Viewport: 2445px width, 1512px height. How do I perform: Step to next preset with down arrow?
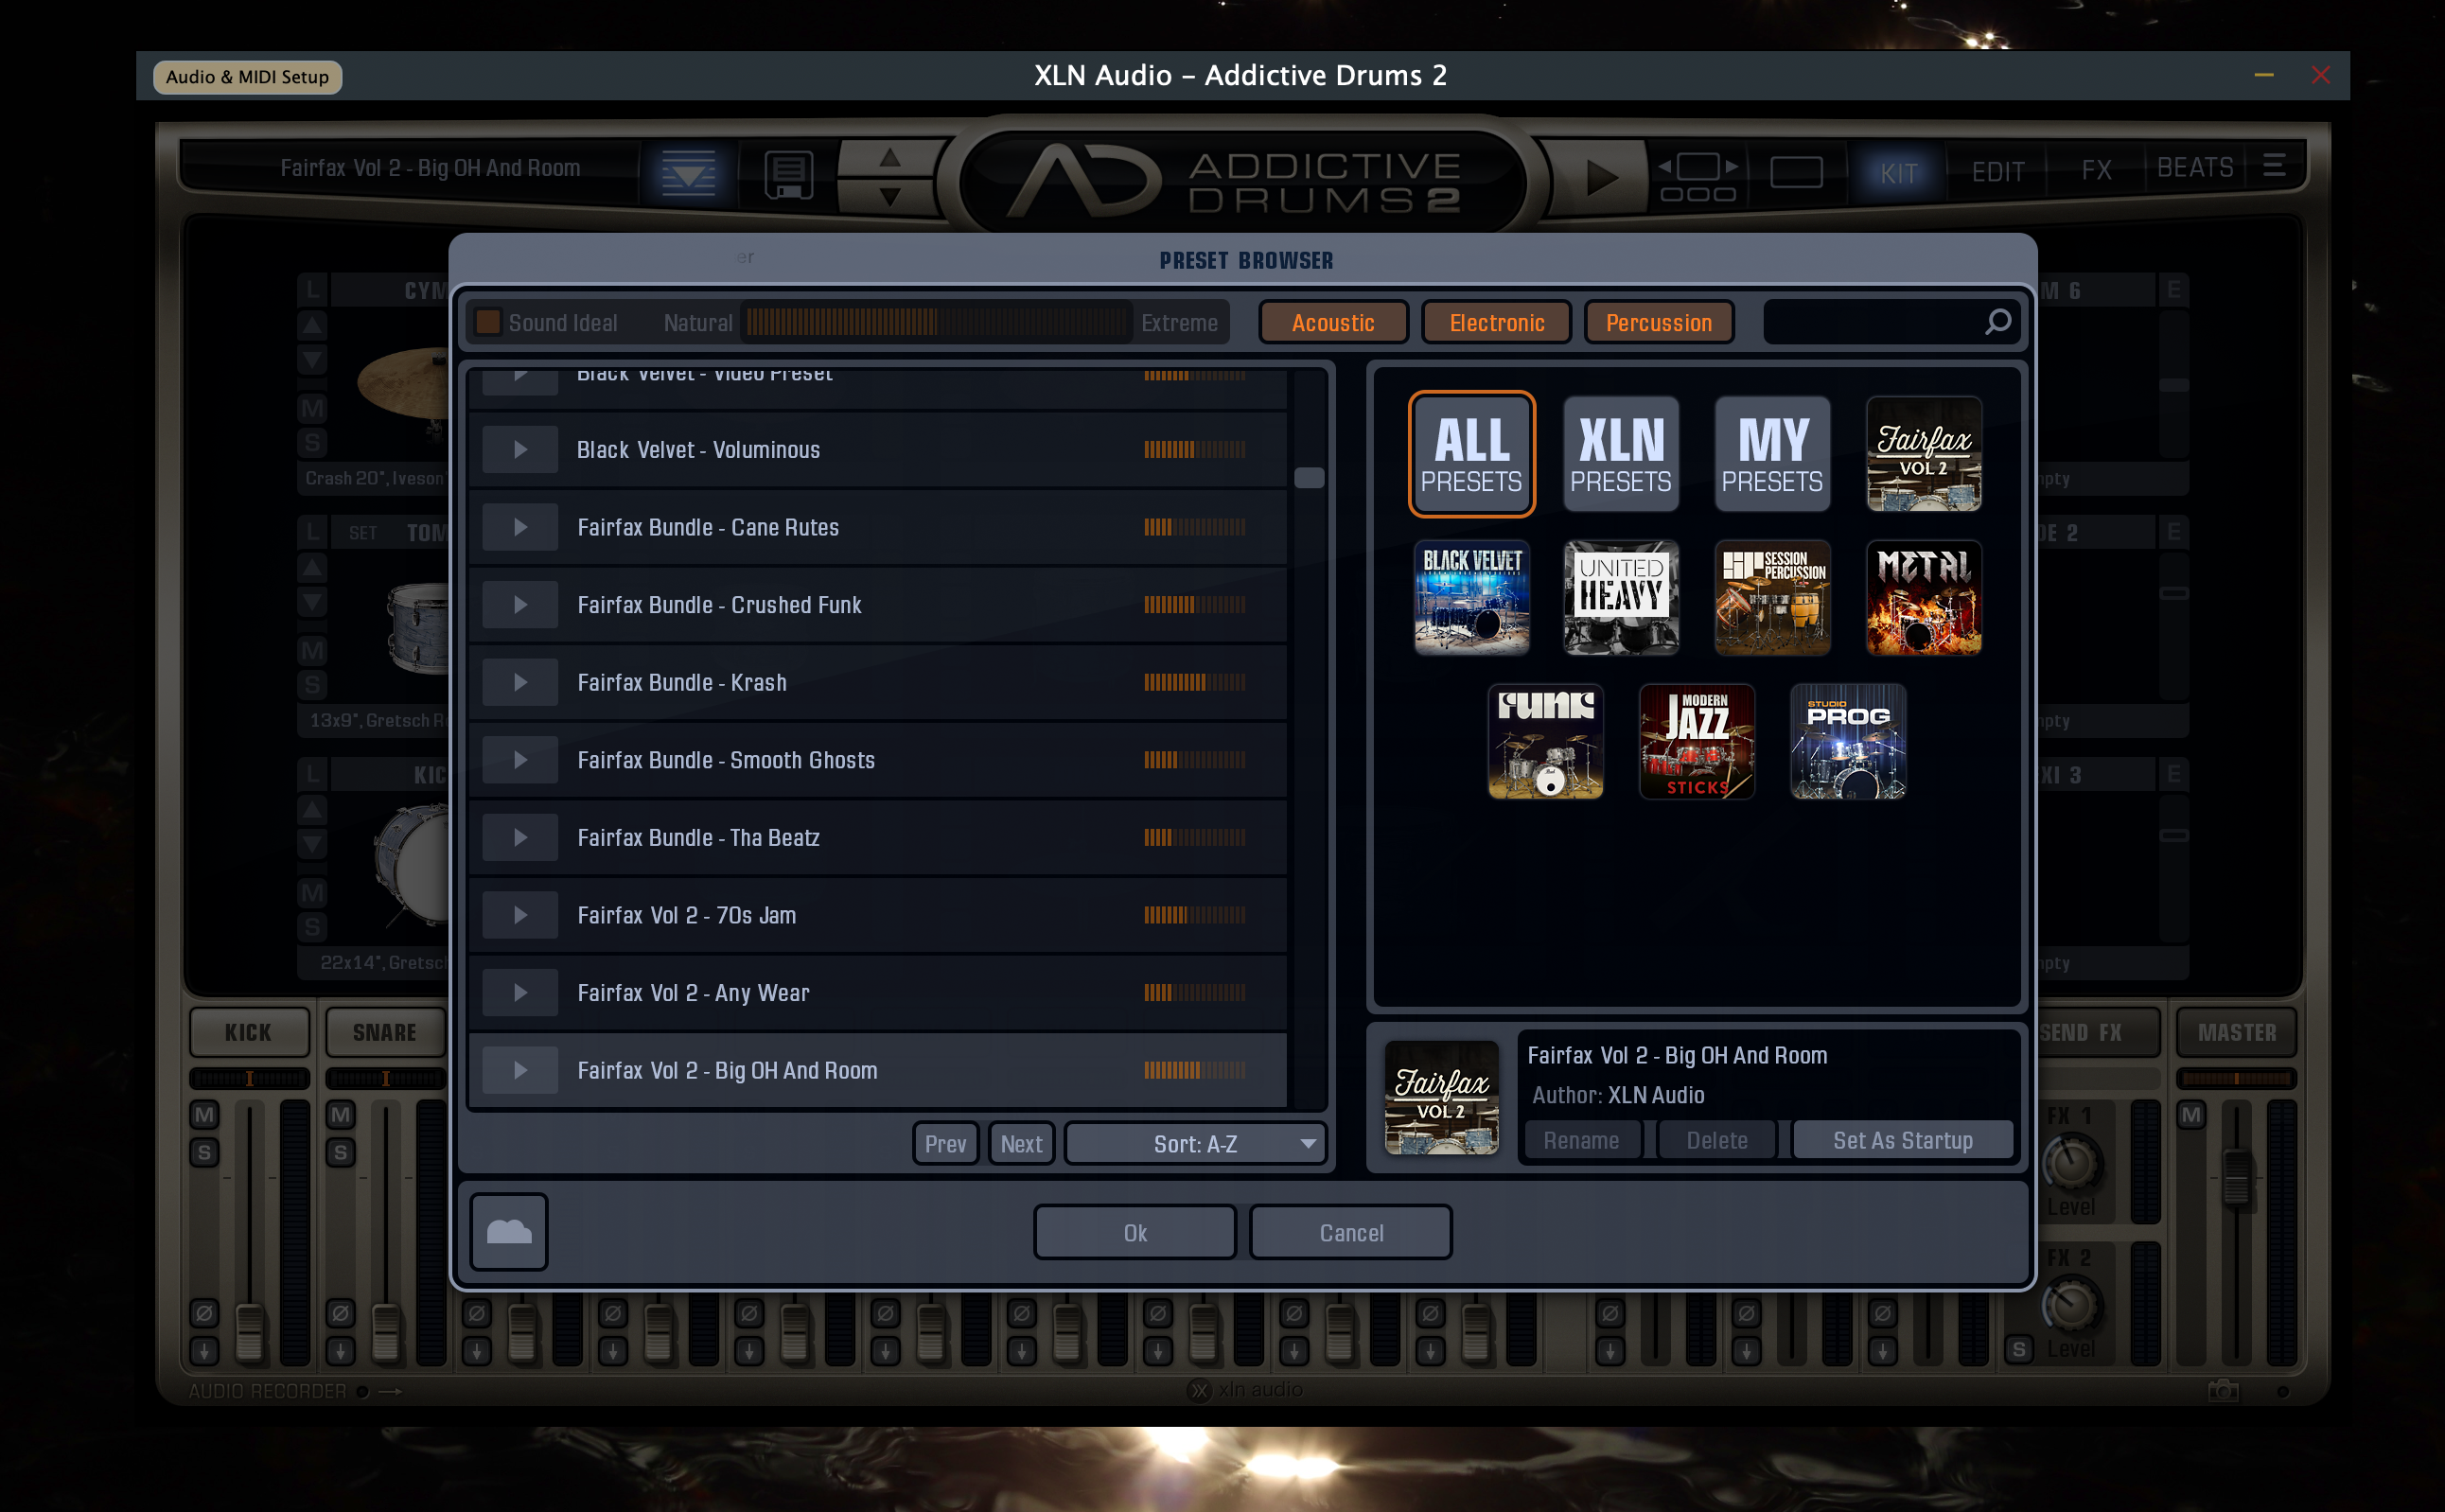889,197
